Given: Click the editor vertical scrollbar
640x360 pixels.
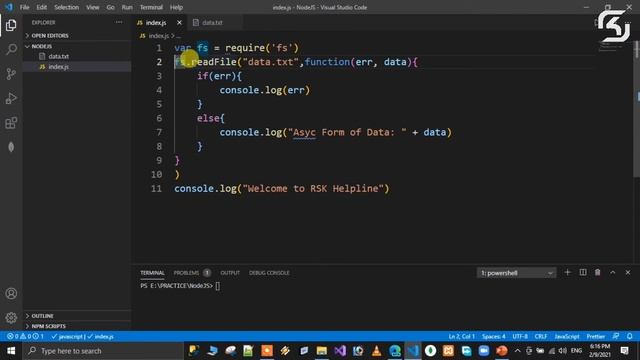Looking at the screenshot, I should click(637, 109).
